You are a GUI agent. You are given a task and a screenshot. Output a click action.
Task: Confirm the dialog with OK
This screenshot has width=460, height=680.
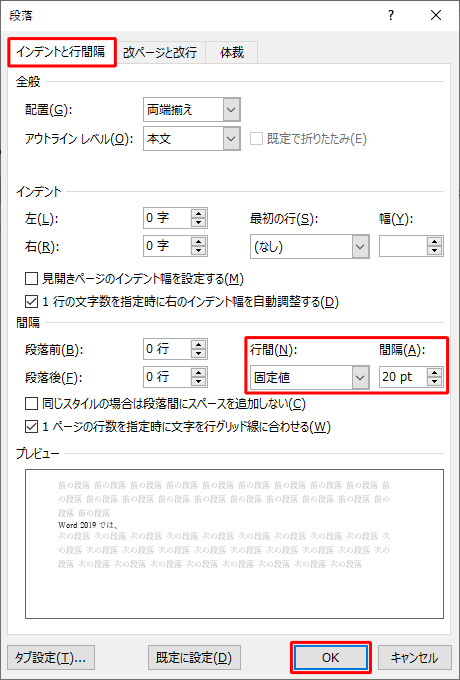tap(330, 657)
